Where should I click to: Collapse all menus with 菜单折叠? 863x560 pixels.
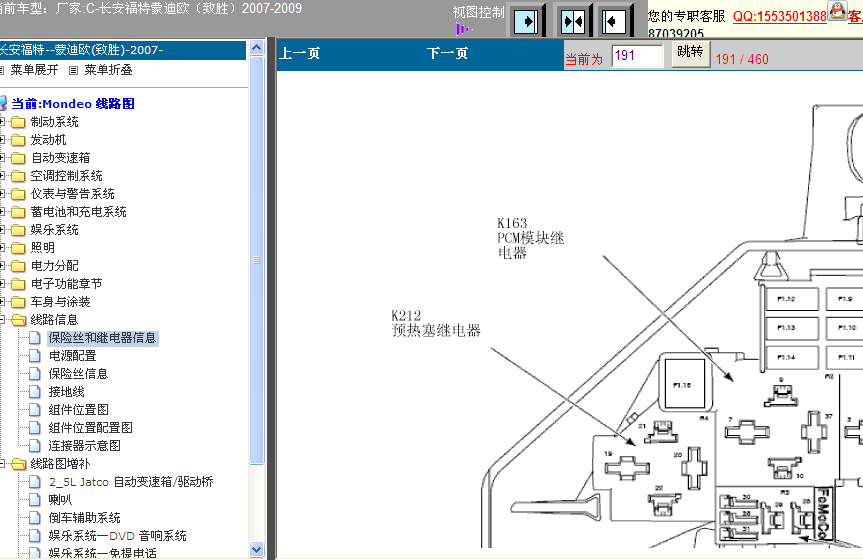[108, 70]
